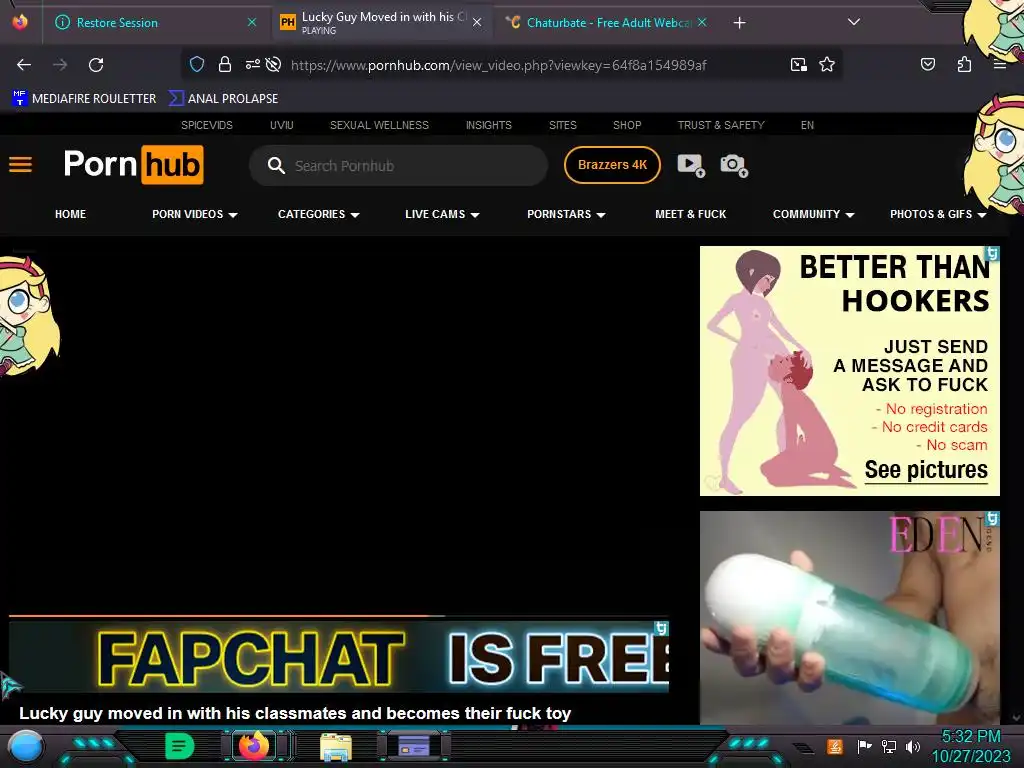Visit the SEXUAL WELLNESS link
This screenshot has width=1024, height=768.
point(379,125)
